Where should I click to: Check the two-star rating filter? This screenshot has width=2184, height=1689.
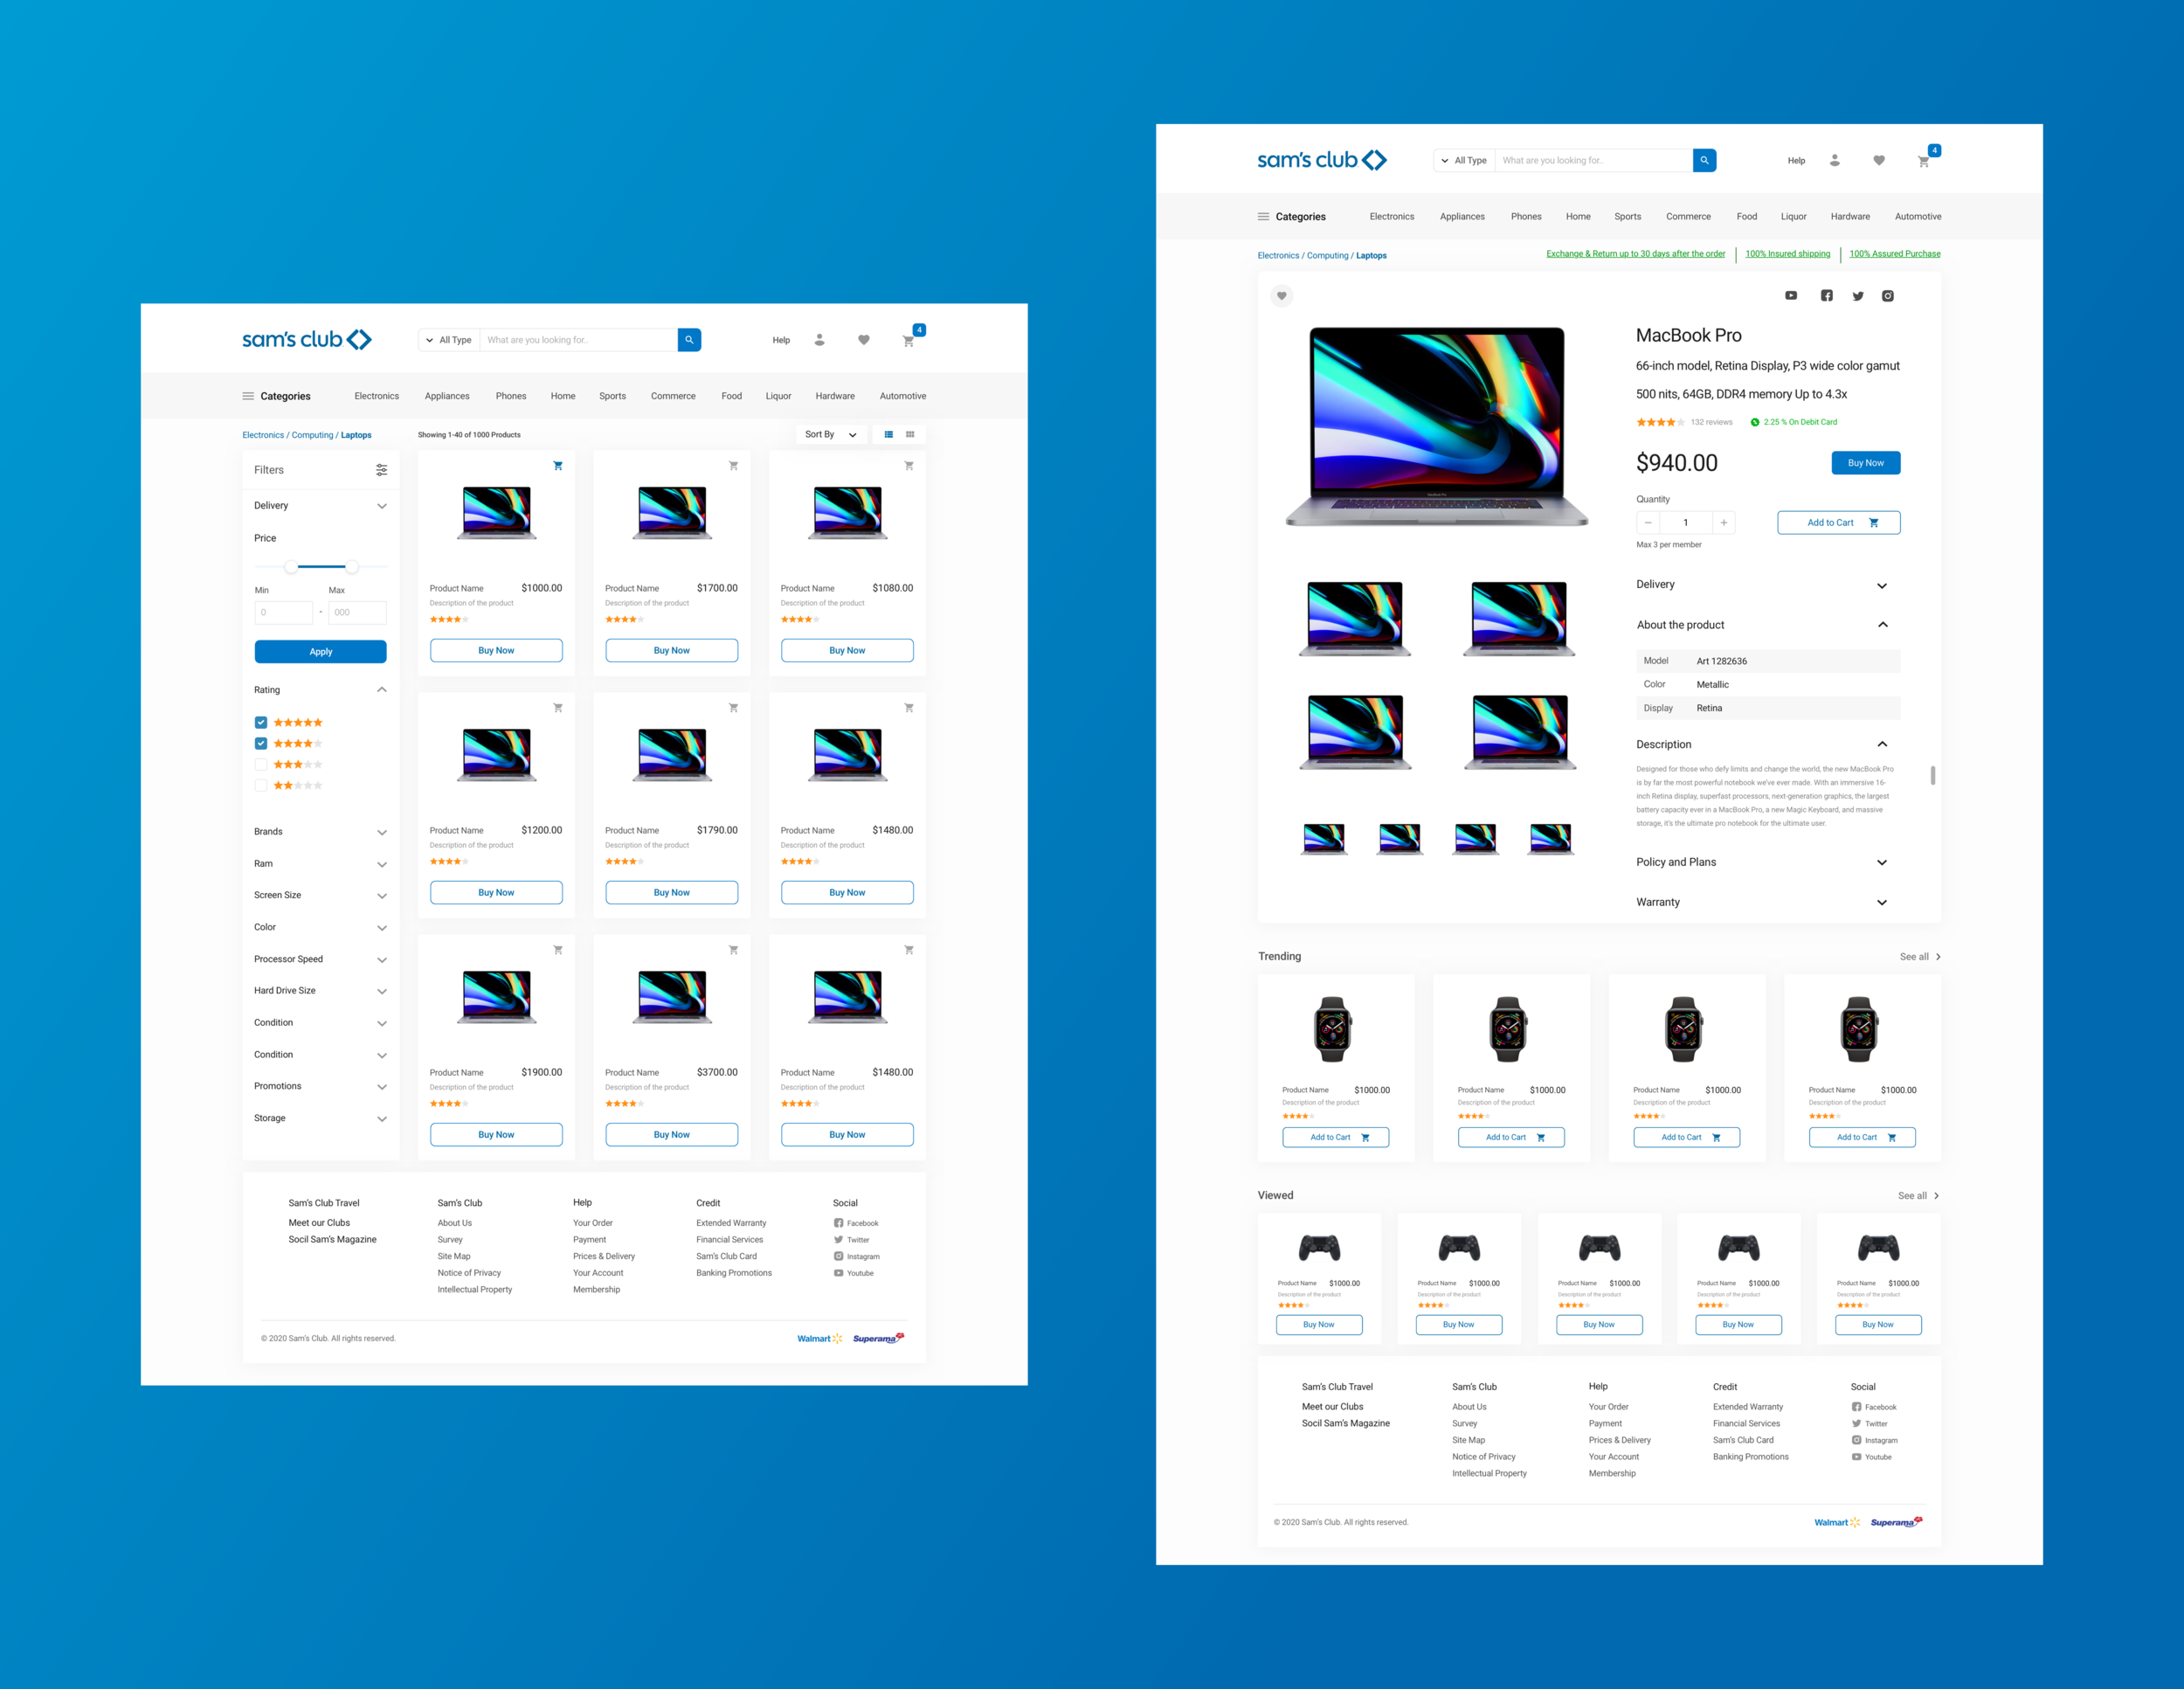pos(261,785)
